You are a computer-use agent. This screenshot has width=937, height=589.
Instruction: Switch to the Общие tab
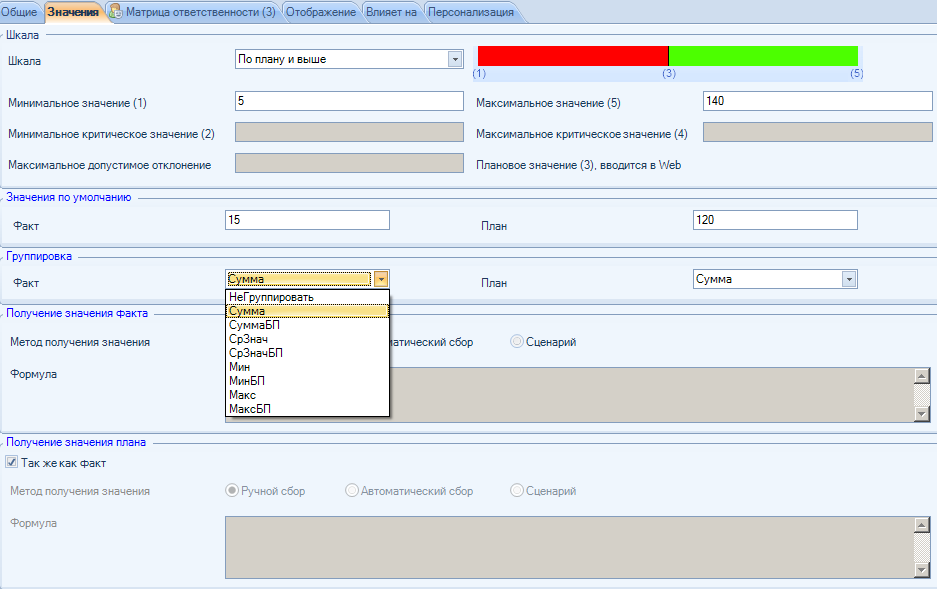[x=19, y=12]
